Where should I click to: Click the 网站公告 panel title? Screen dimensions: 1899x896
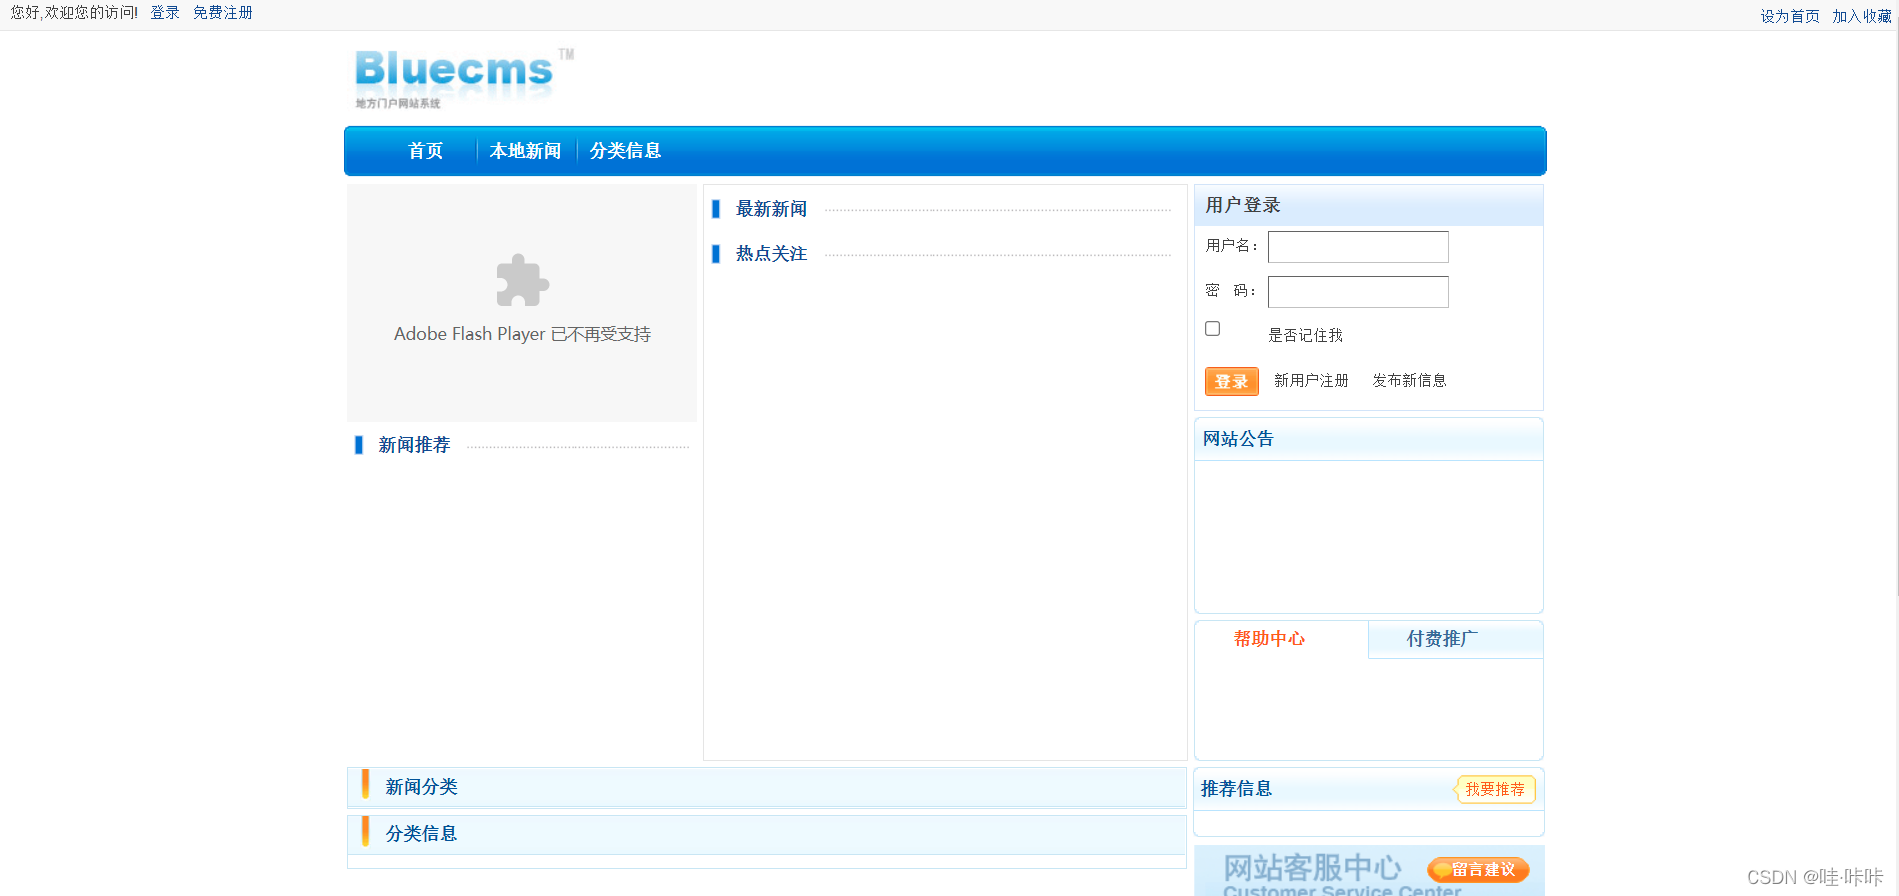tap(1238, 439)
